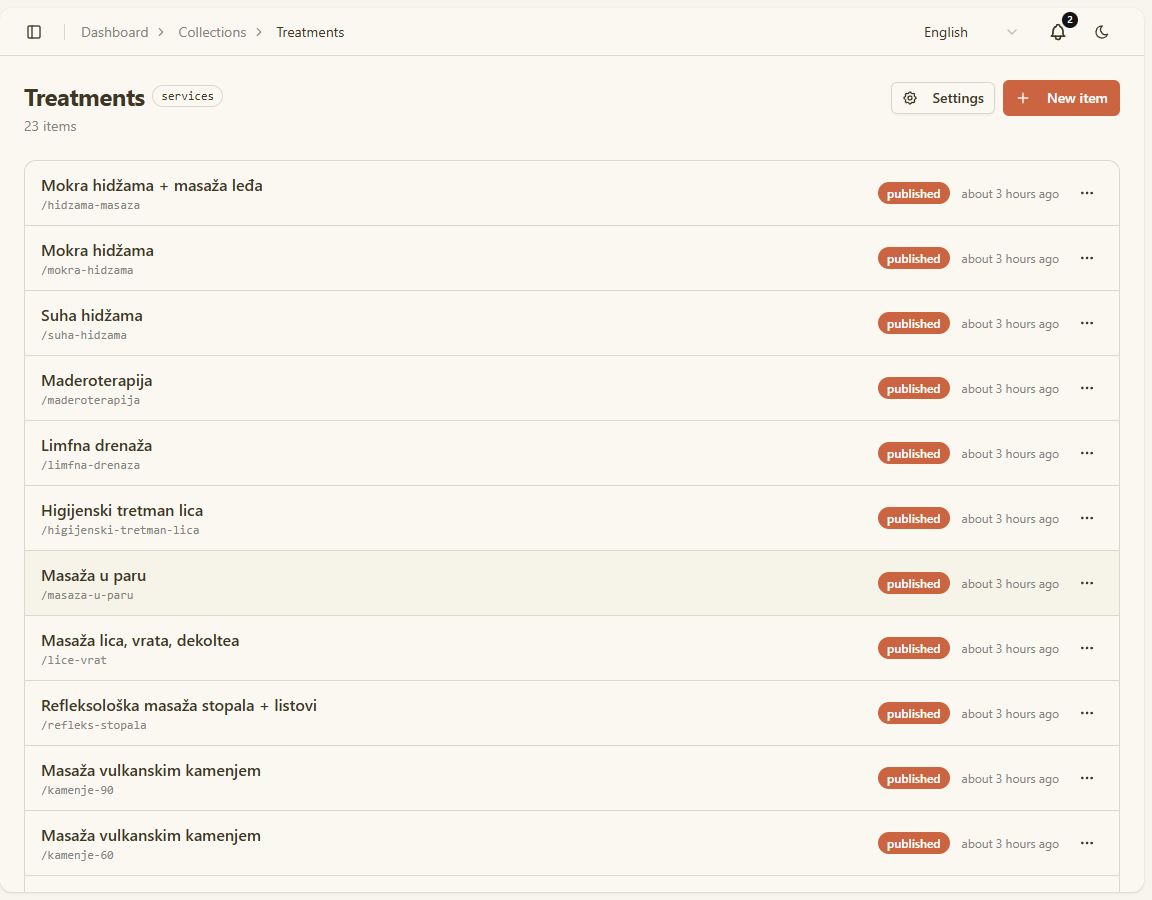The image size is (1152, 900).
Task: Open more options for Mokra hidžama + masaža leđa
Action: 1087,193
